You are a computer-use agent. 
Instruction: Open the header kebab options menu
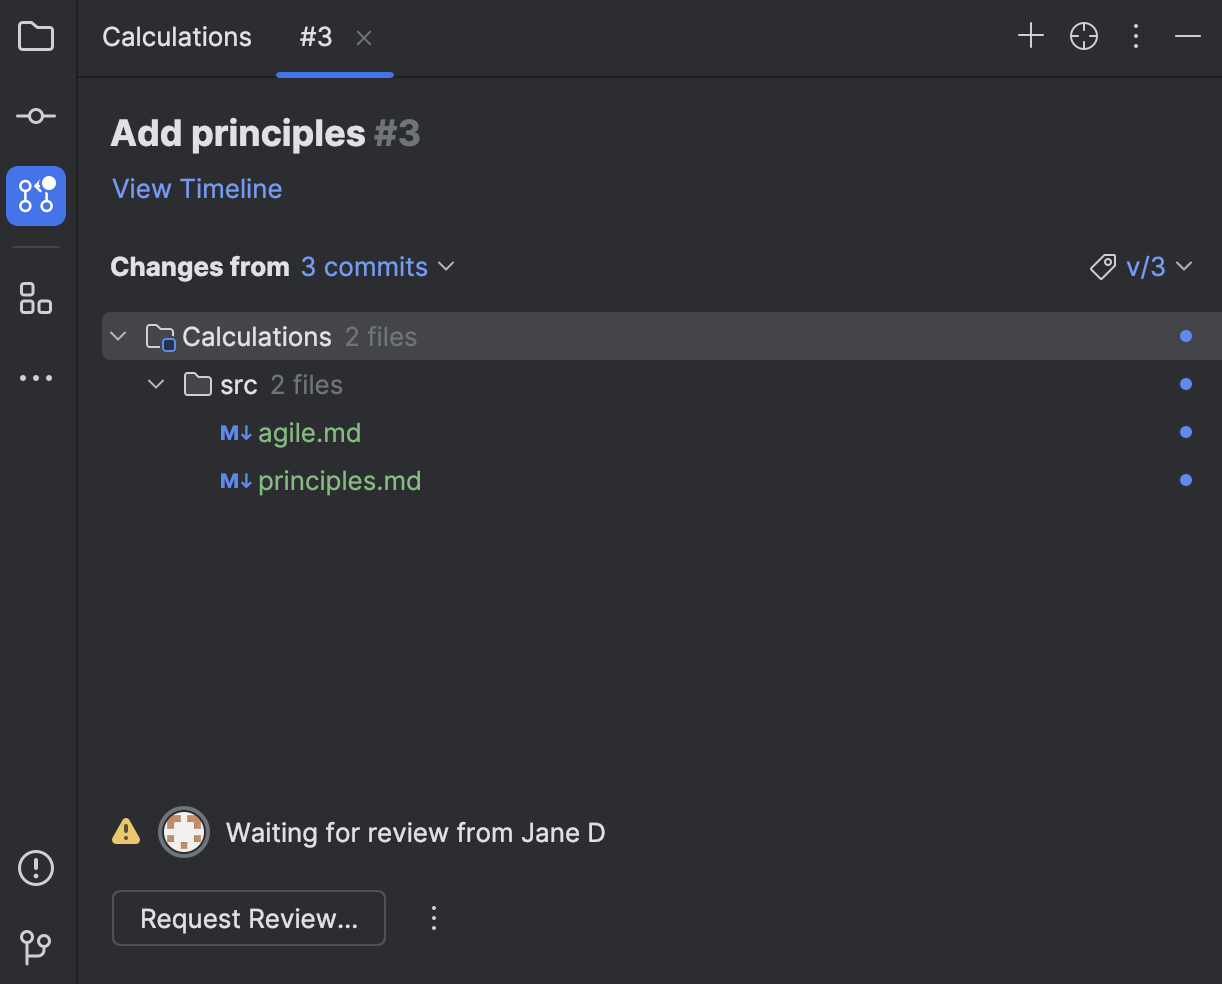[1136, 36]
